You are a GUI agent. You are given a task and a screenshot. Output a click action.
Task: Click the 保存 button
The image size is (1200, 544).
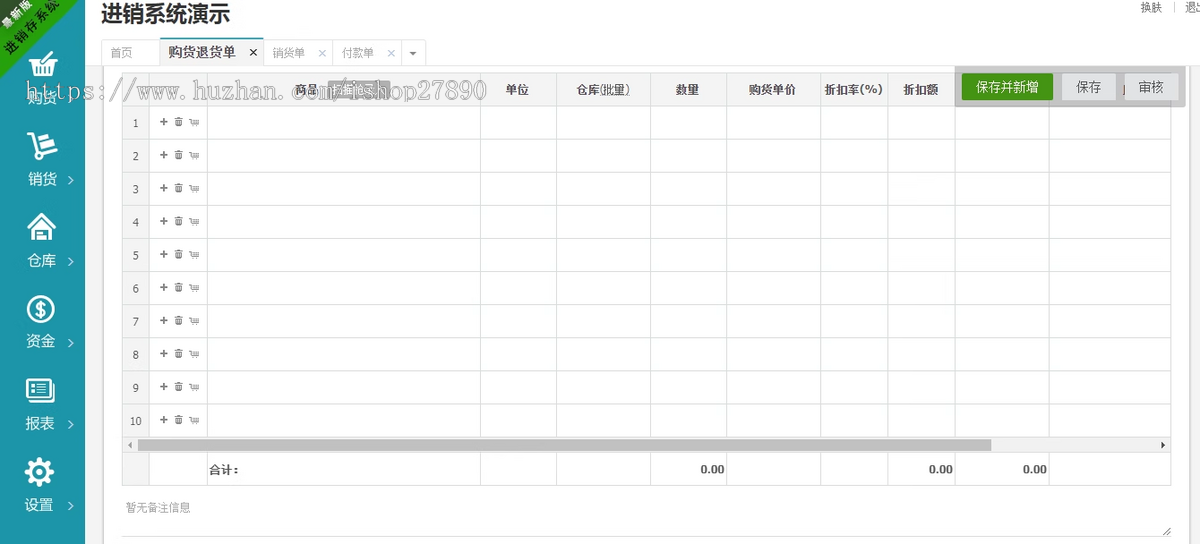pos(1089,87)
